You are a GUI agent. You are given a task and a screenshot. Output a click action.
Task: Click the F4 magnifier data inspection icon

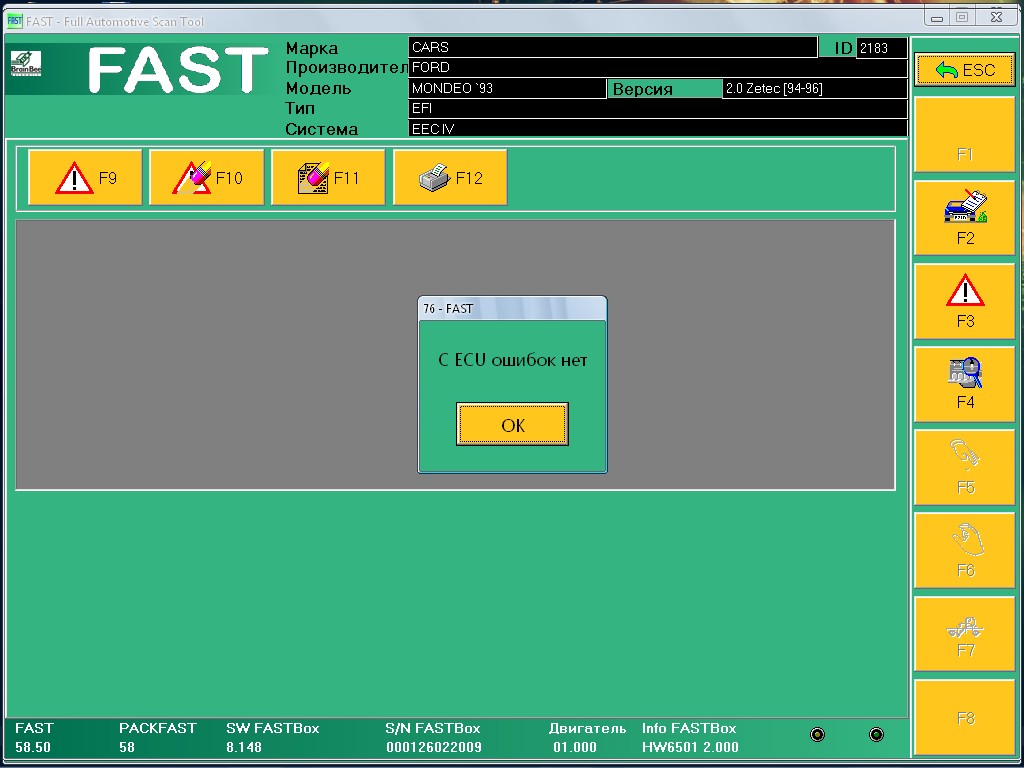coord(964,384)
